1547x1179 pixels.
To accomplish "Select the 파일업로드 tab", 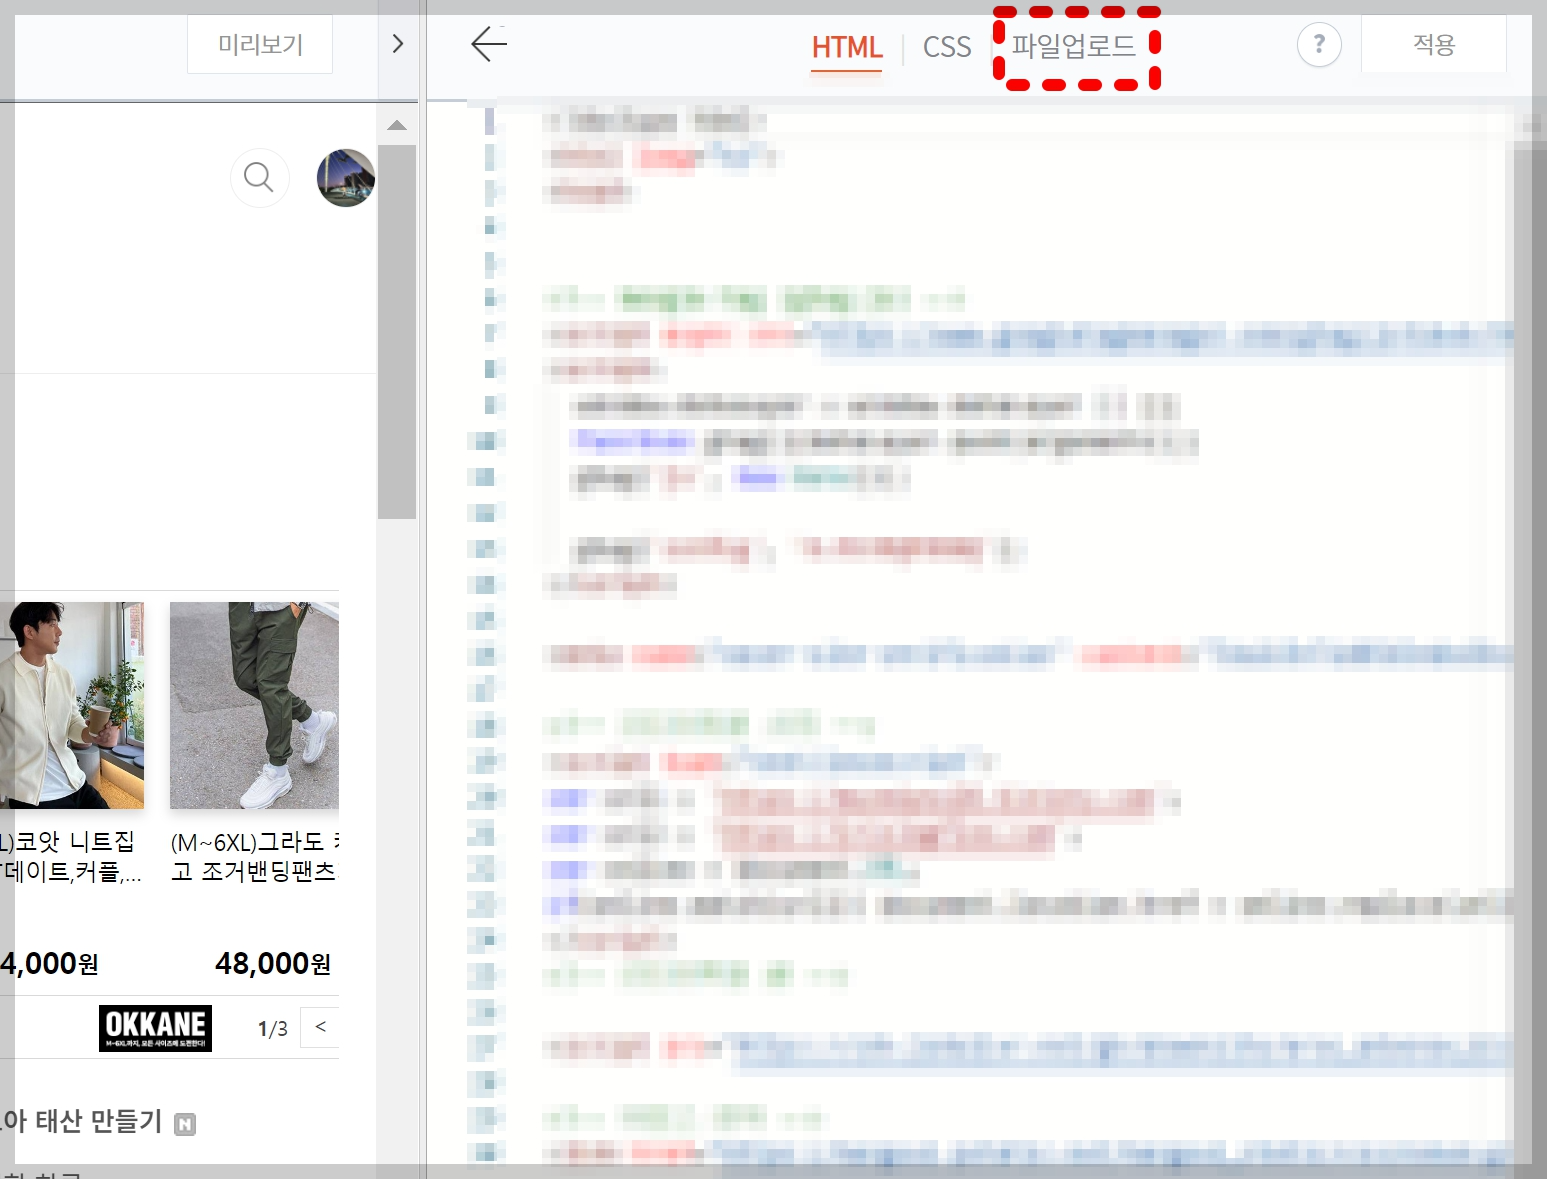I will [1074, 46].
